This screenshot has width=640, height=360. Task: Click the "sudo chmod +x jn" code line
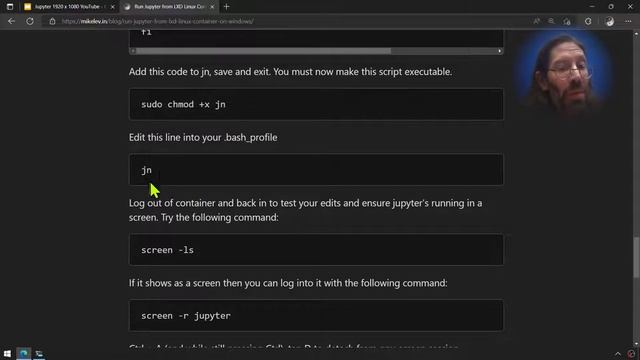click(183, 104)
